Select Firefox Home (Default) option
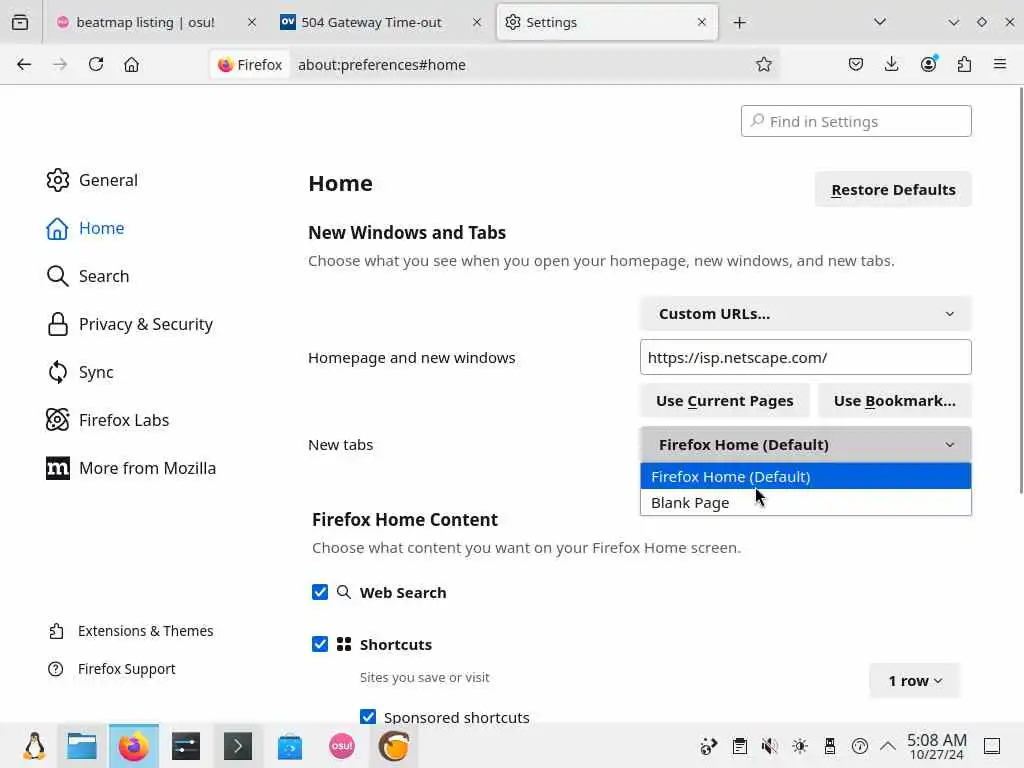Viewport: 1024px width, 768px height. click(805, 476)
